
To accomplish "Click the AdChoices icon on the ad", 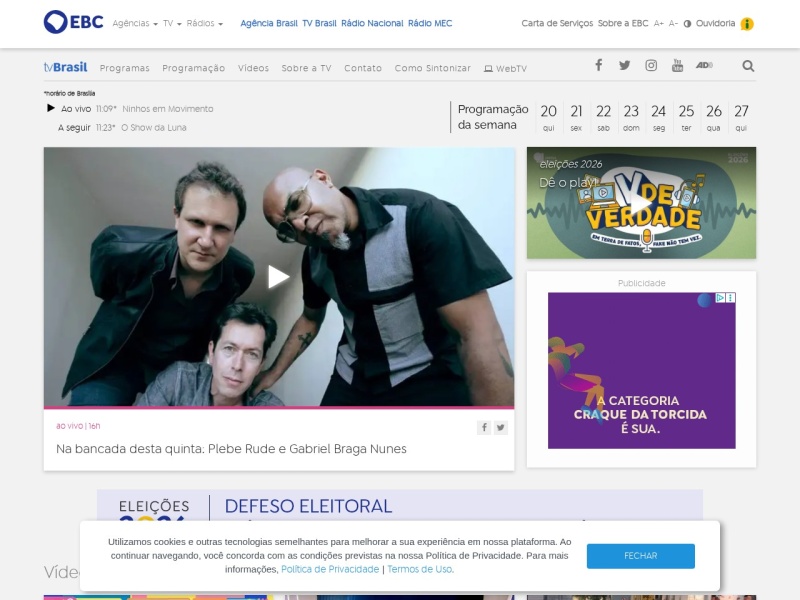I will [x=720, y=297].
